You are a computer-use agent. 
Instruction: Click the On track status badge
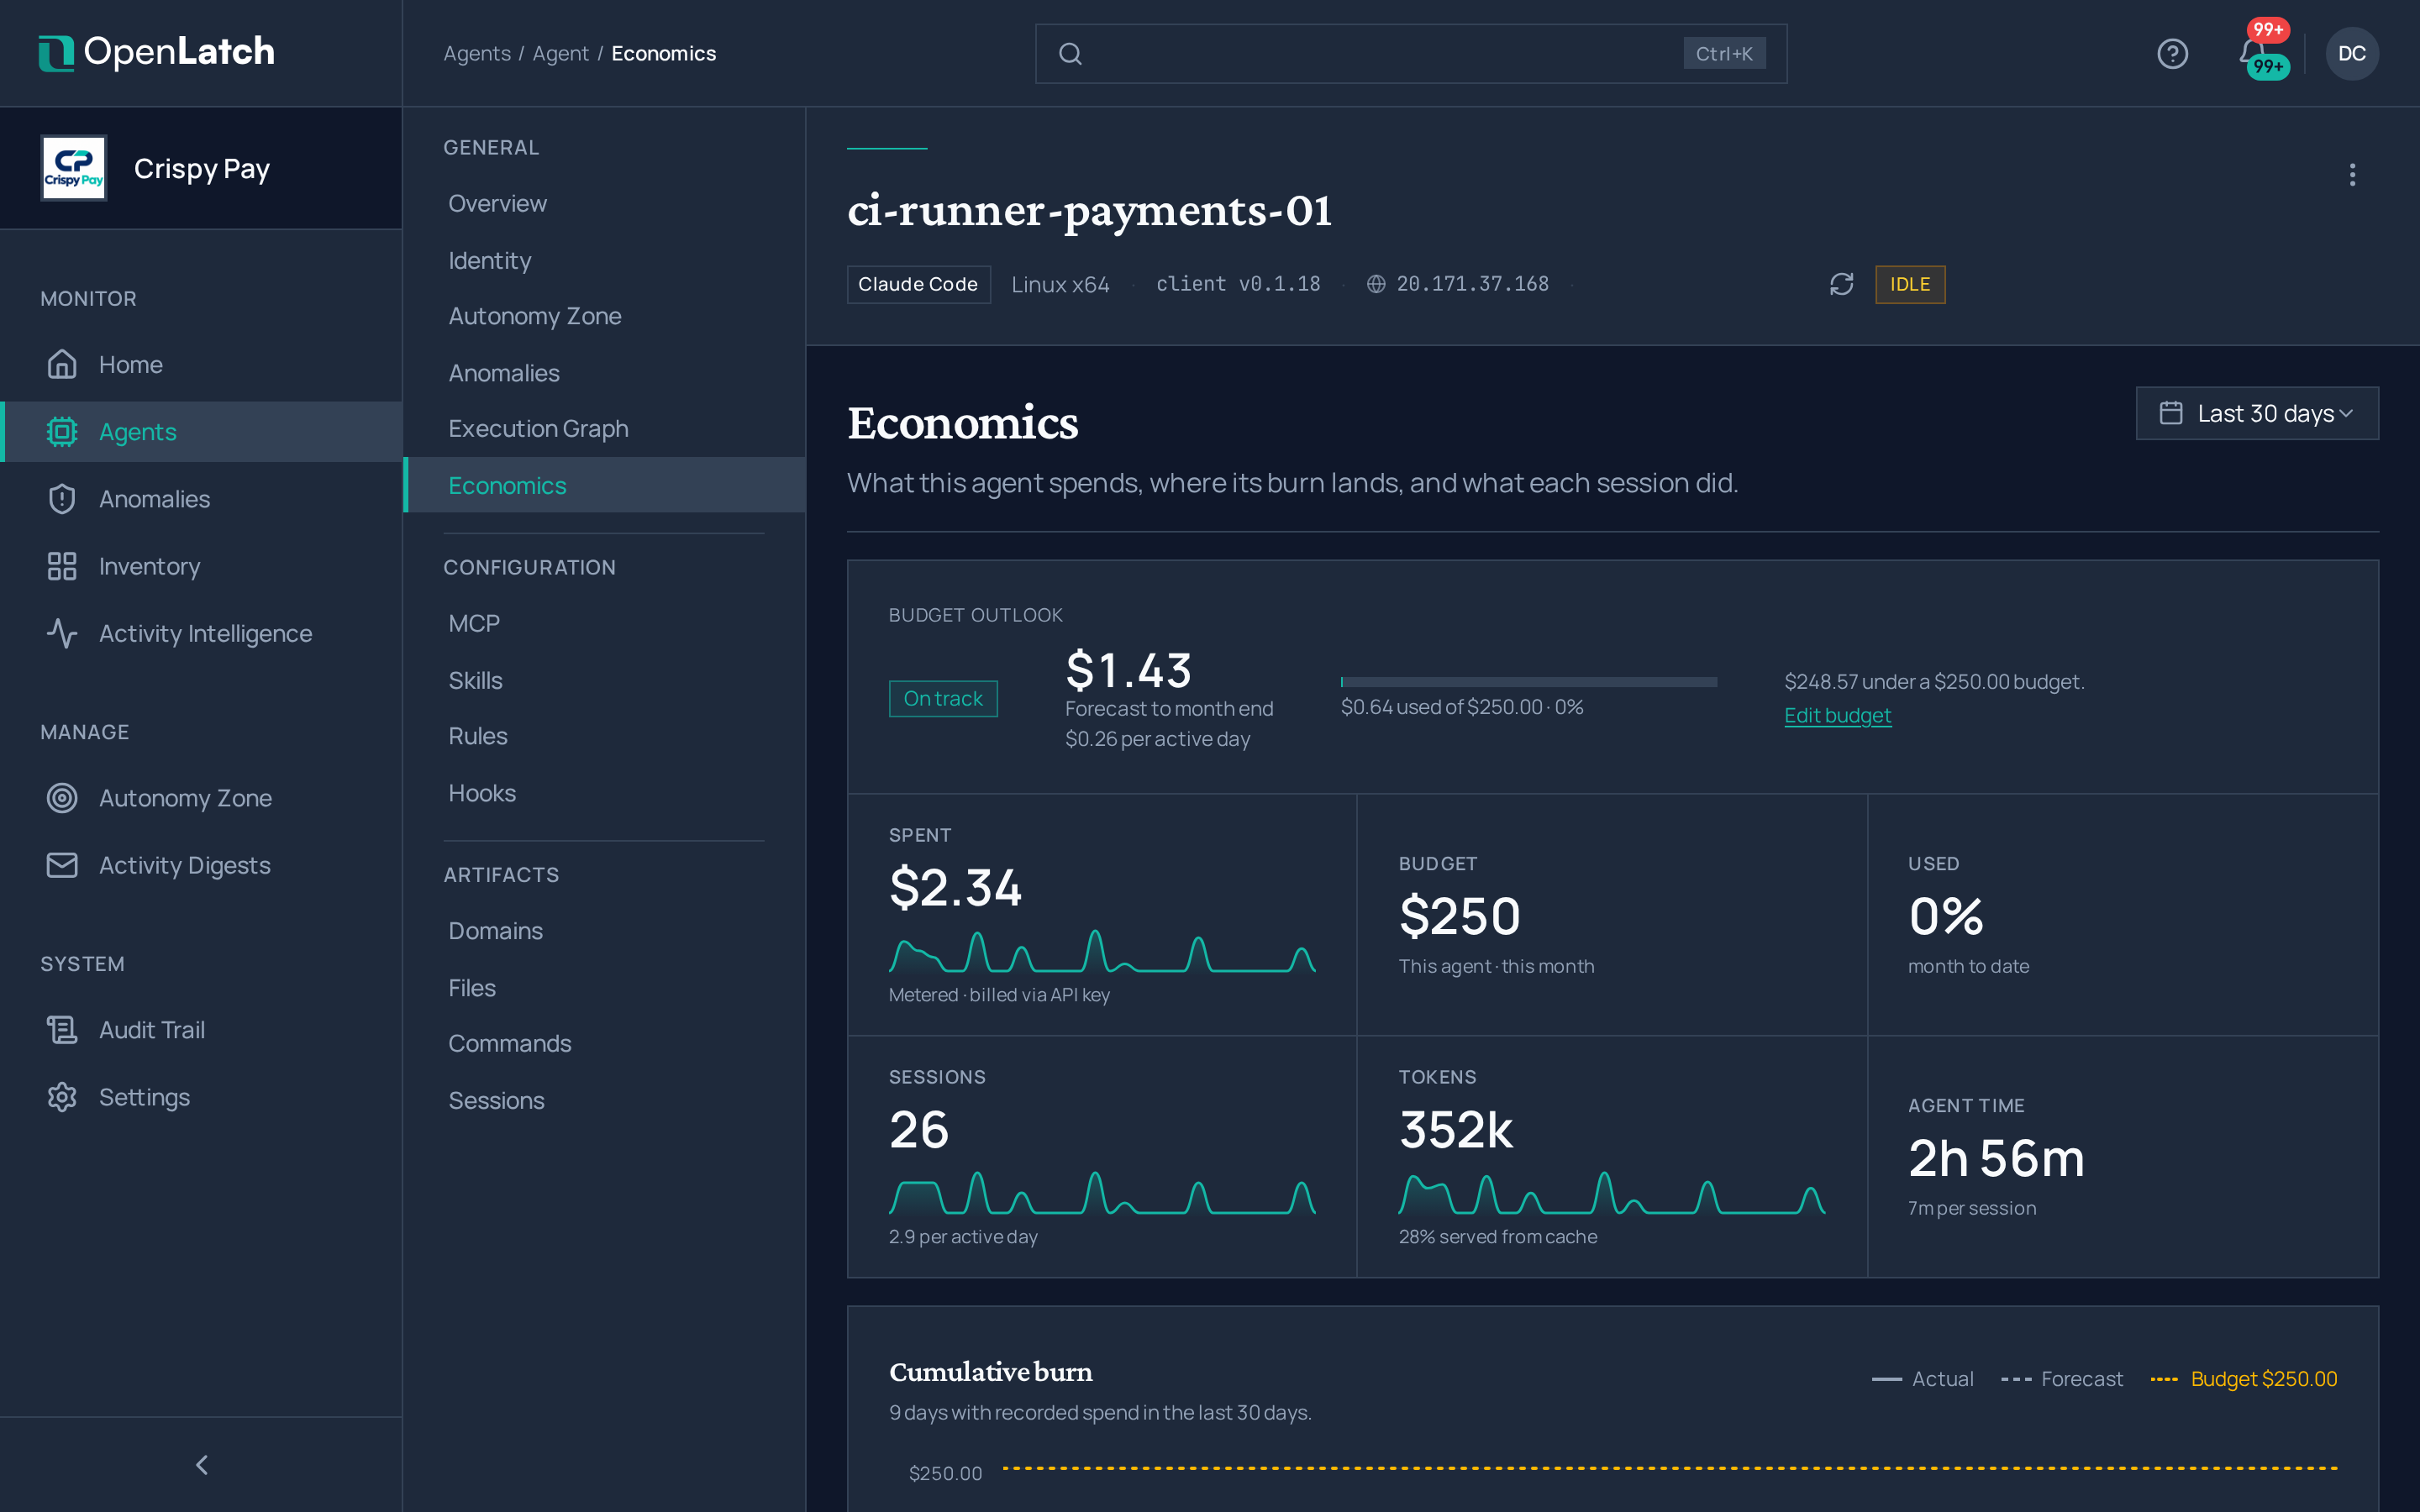942,698
